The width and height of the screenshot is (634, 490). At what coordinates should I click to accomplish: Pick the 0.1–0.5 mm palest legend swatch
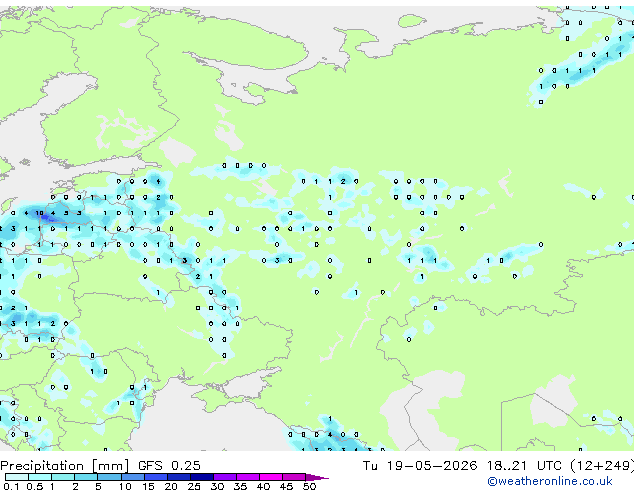pos(17,477)
